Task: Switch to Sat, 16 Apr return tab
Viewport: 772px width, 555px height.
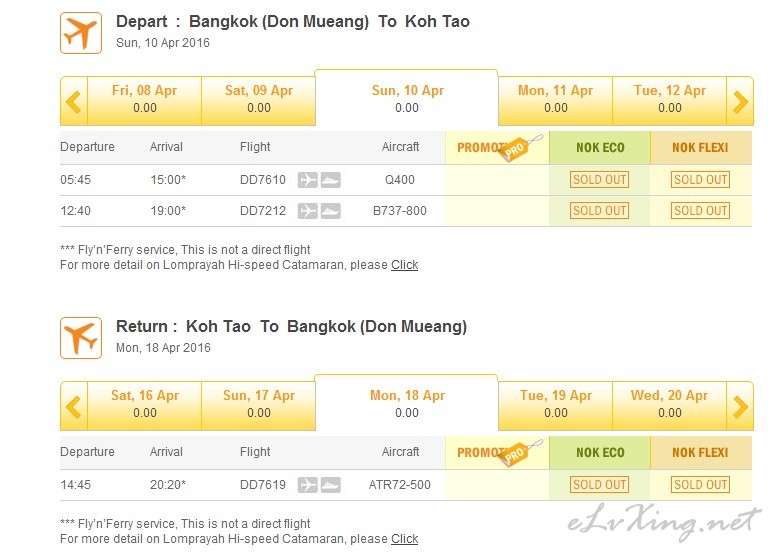Action: coord(144,405)
